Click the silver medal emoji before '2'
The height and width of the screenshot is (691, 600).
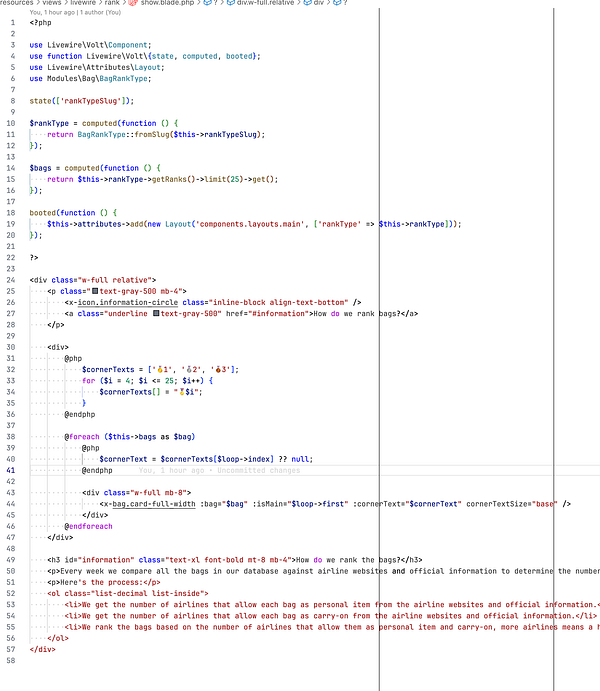coord(189,370)
